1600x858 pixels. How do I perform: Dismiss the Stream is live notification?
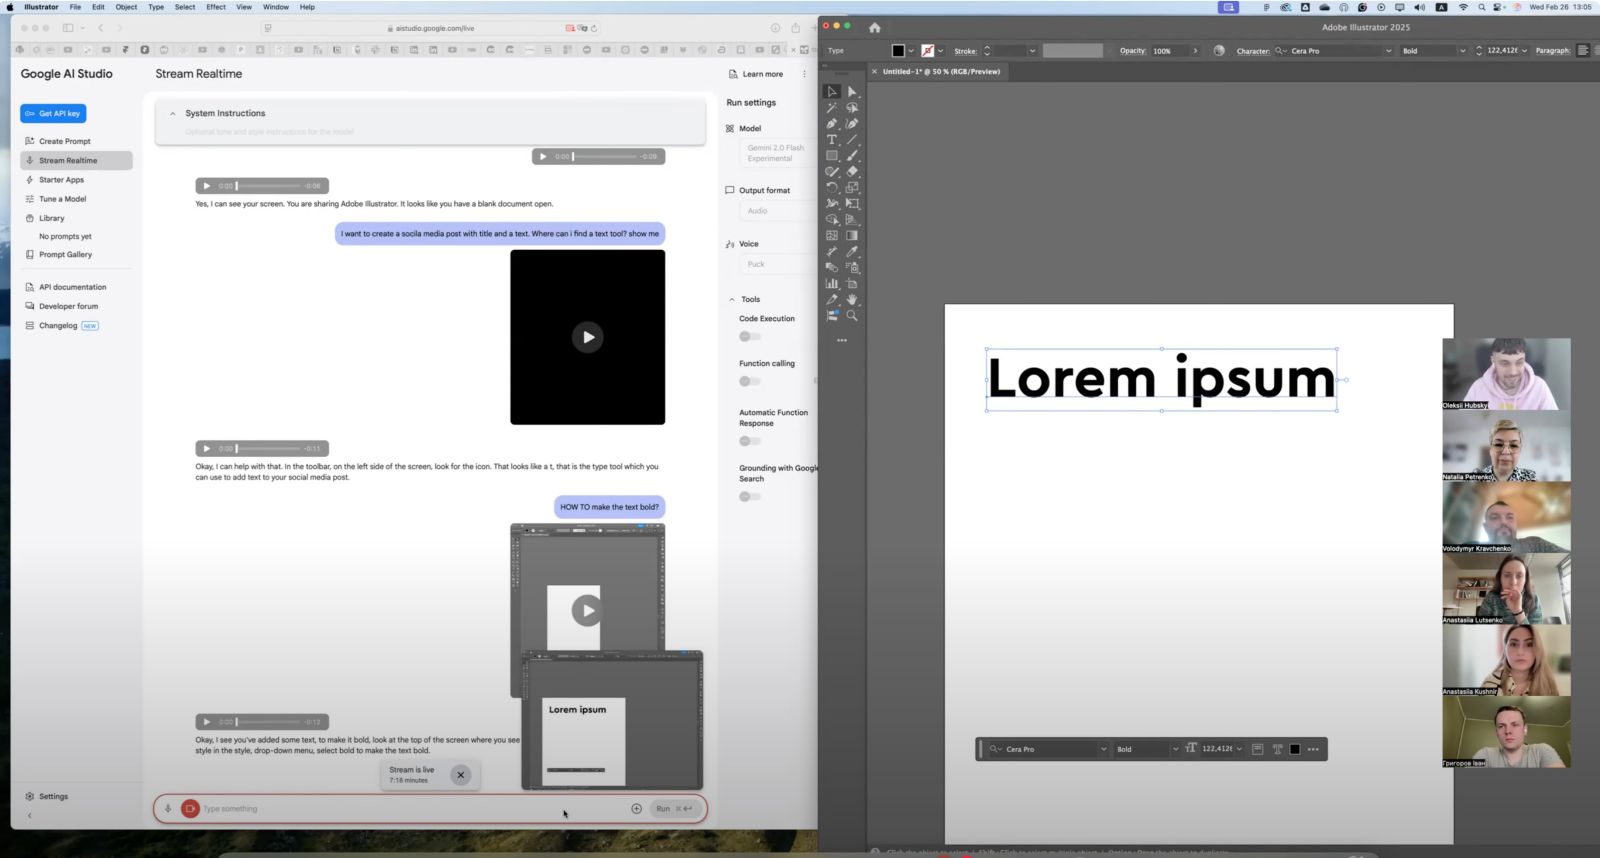click(461, 775)
